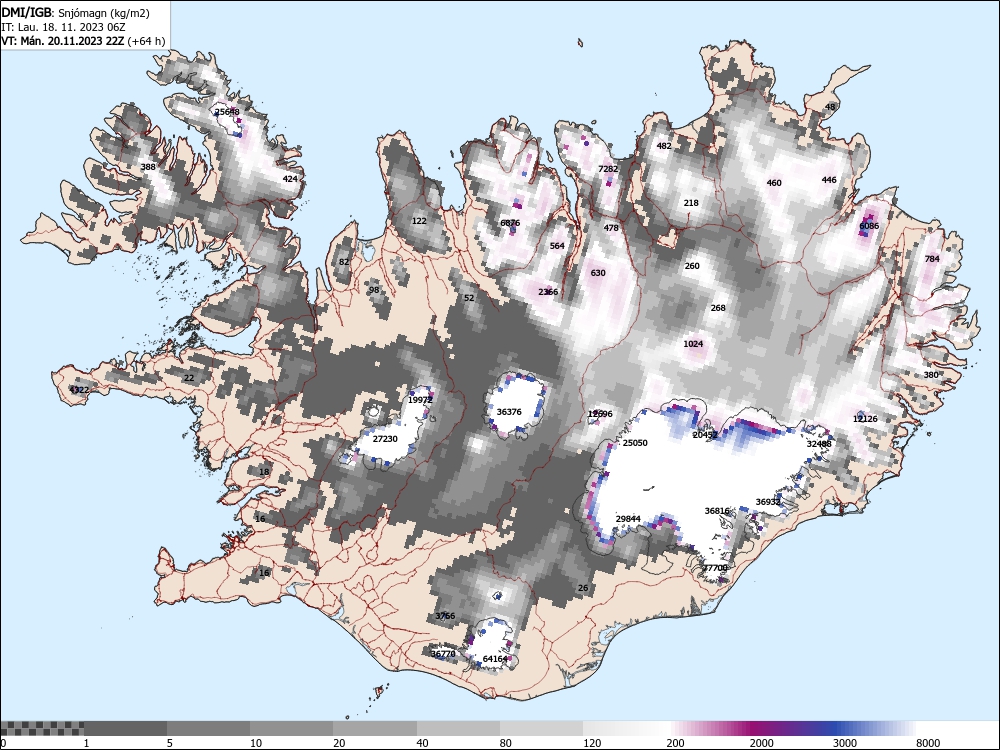
Task: Click the 218 value label
Action: click(x=691, y=203)
